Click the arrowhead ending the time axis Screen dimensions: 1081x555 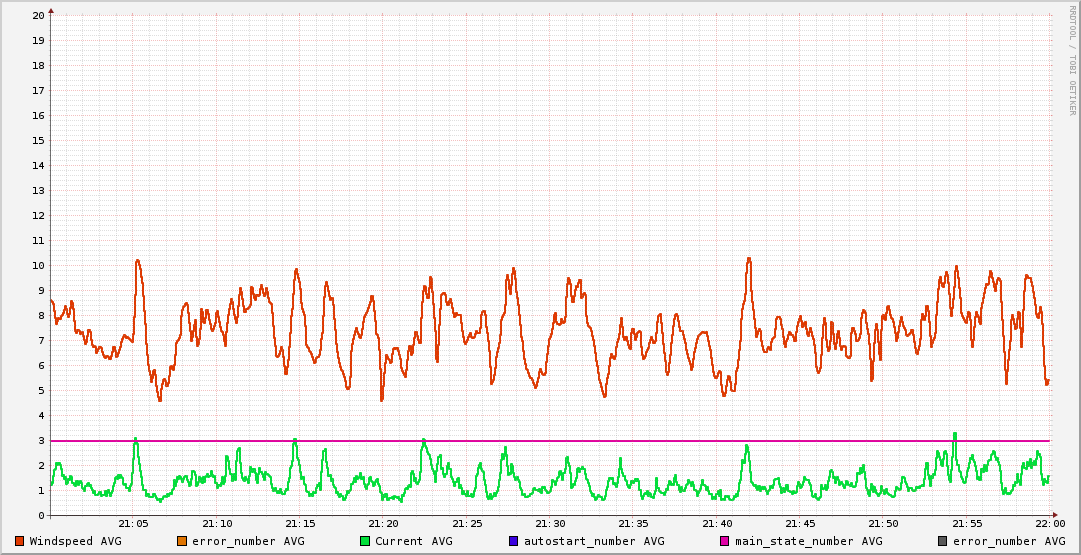coord(1055,516)
